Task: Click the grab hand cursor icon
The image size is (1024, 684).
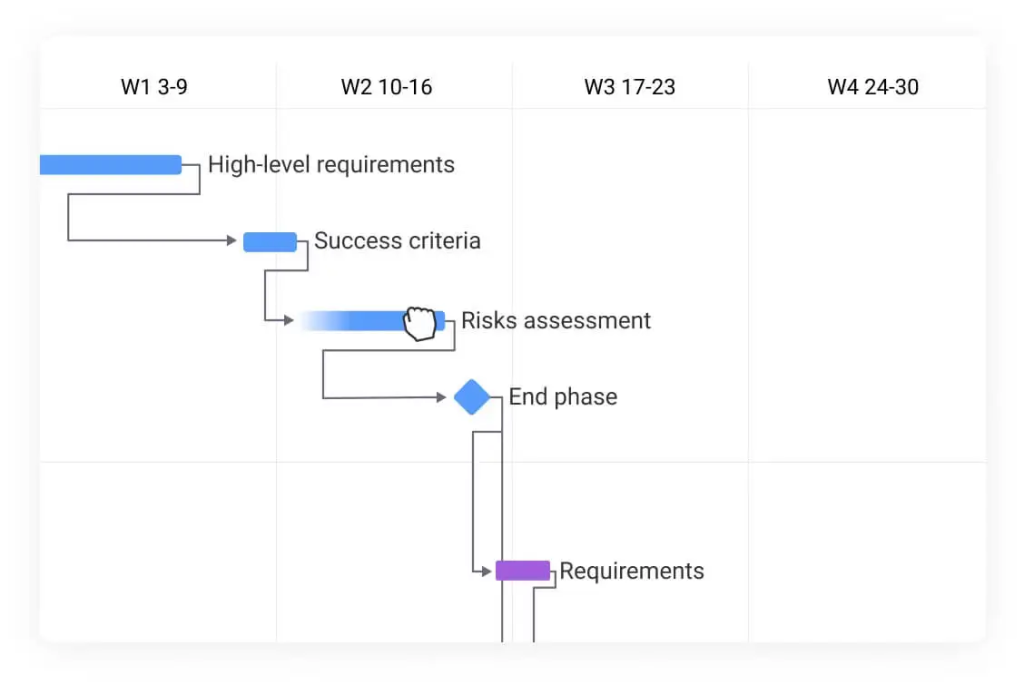Action: click(x=422, y=322)
